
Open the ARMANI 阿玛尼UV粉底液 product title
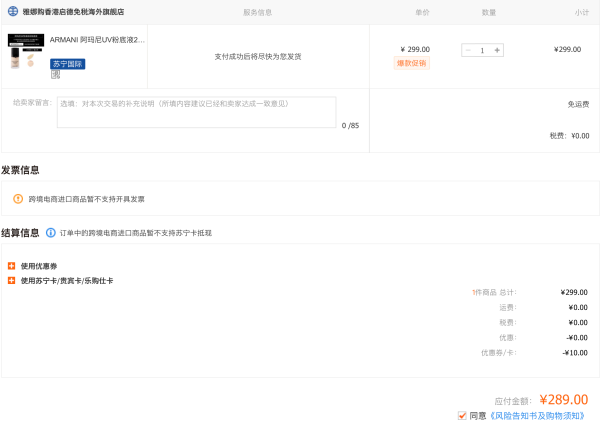tap(97, 40)
